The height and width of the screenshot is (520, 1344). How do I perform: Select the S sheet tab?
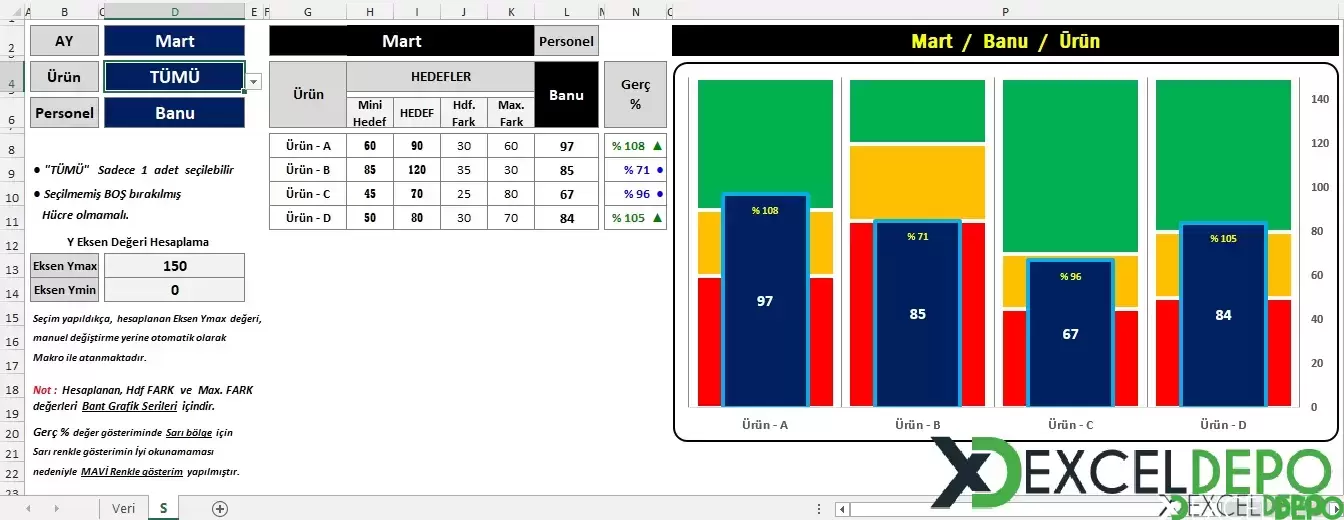163,508
